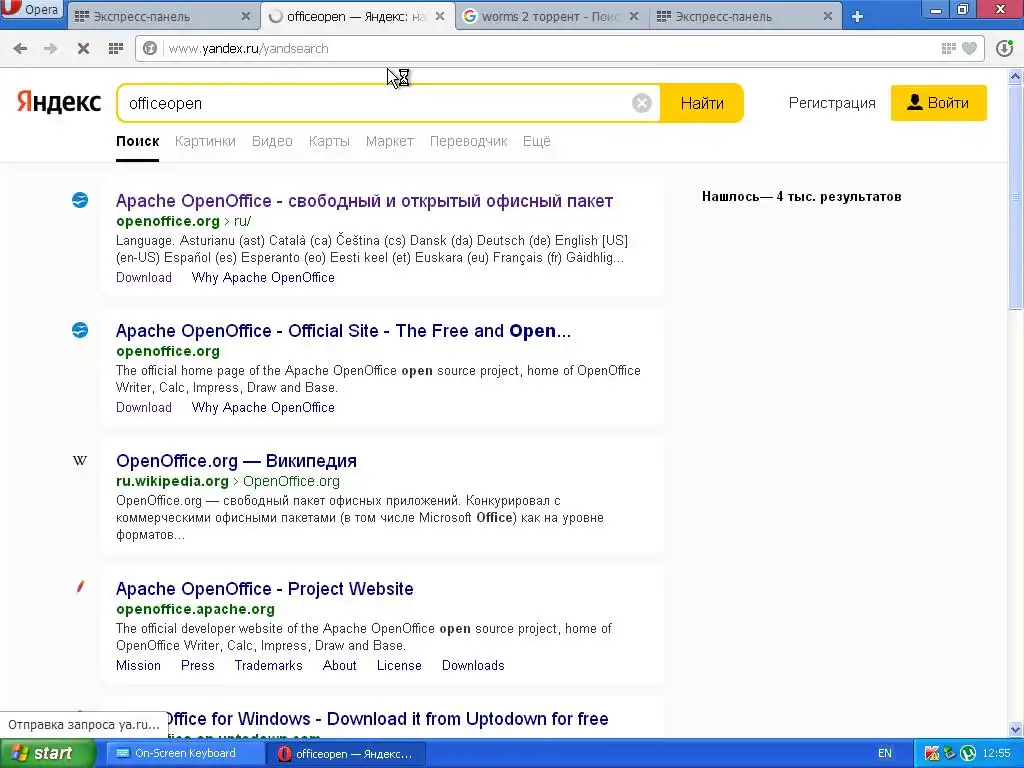Click the ru.wikipedia.org green URL

tap(172, 481)
